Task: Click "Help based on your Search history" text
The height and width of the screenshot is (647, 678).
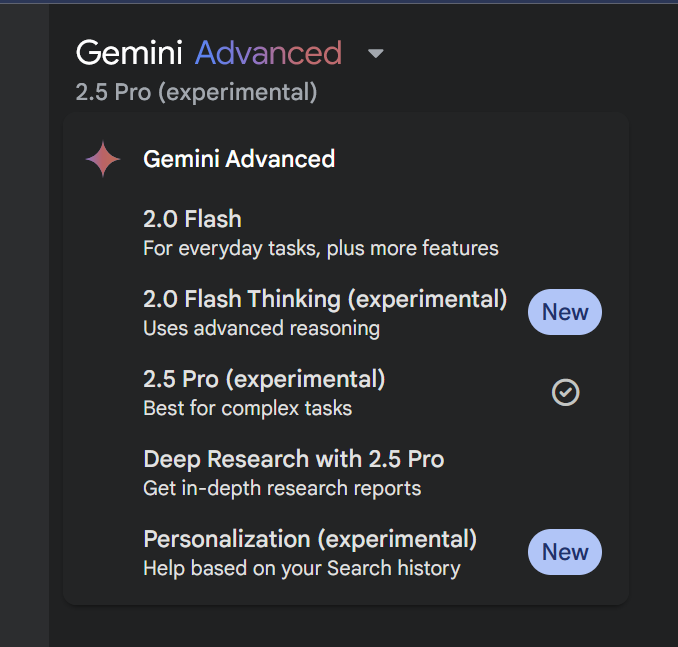Action: [x=301, y=568]
